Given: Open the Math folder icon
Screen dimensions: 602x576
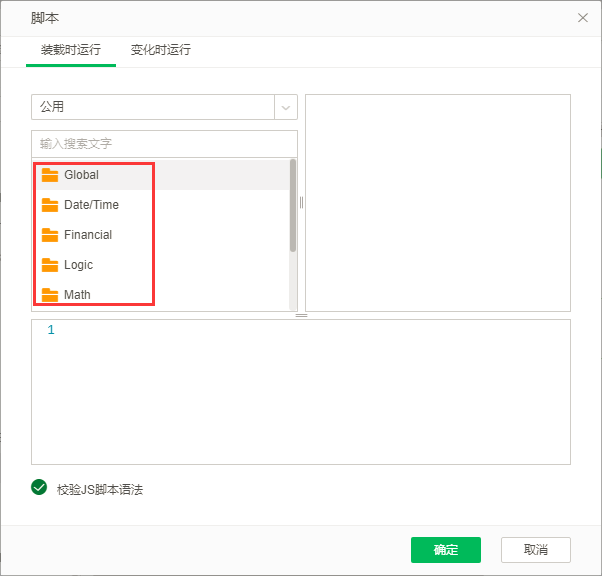Looking at the screenshot, I should (50, 295).
